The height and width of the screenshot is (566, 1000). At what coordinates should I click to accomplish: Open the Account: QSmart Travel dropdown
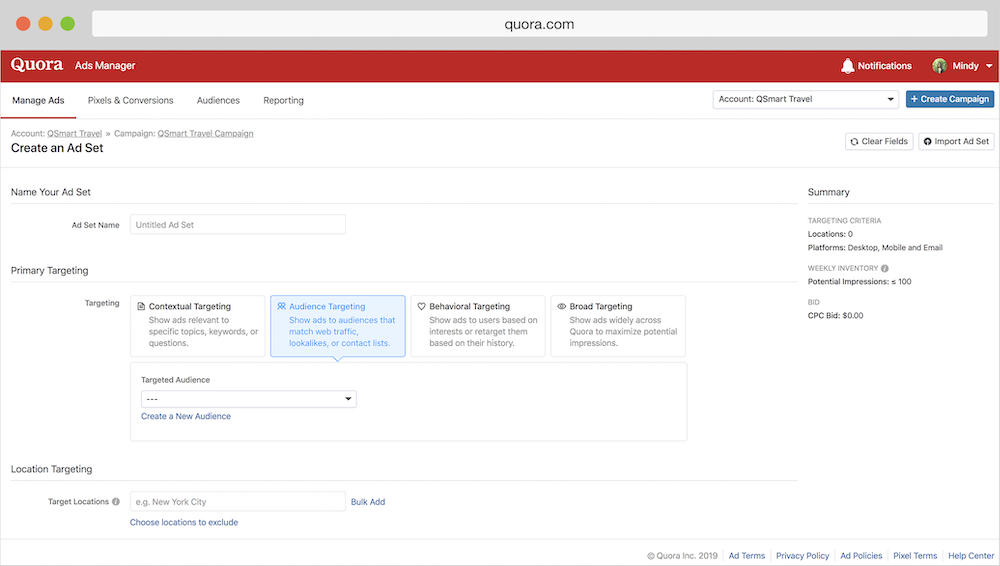(x=806, y=99)
